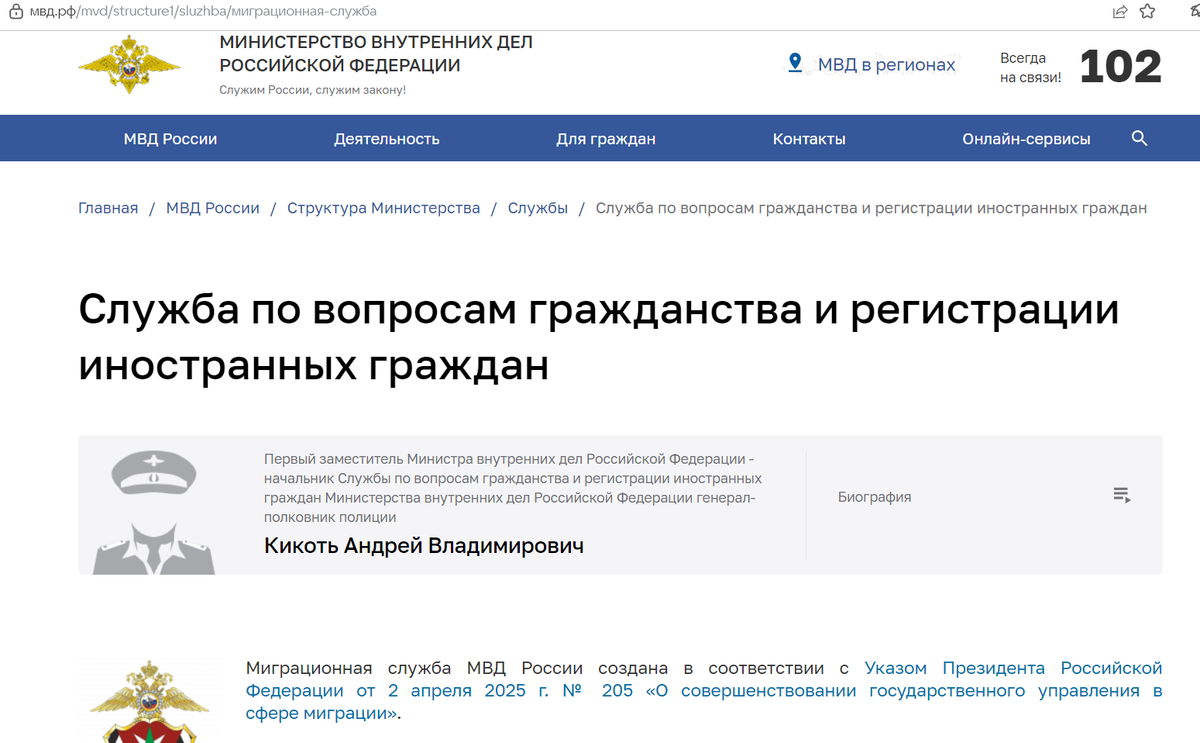The width and height of the screenshot is (1200, 743).
Task: Go to Главная via the breadcrumb
Action: coord(108,207)
